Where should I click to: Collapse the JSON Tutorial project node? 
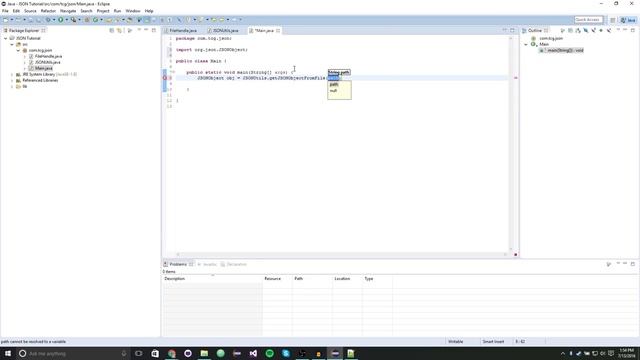click(6, 38)
